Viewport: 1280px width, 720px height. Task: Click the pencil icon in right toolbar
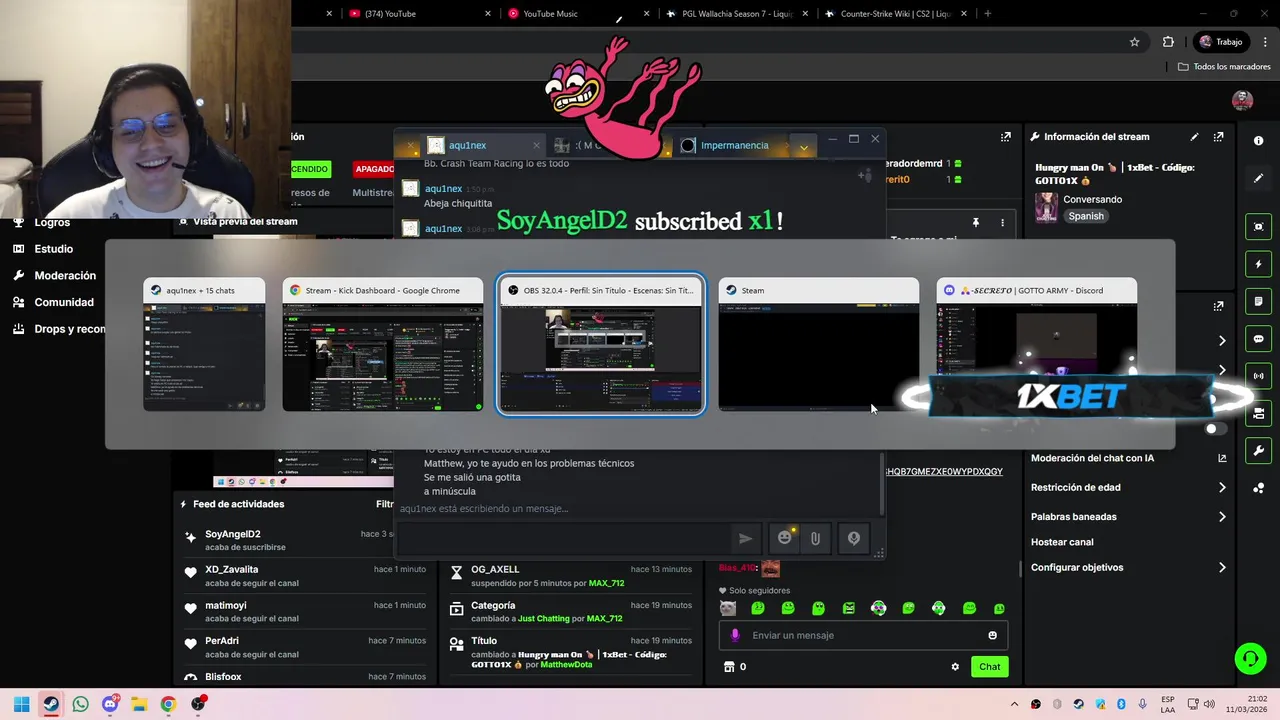[x=1259, y=178]
